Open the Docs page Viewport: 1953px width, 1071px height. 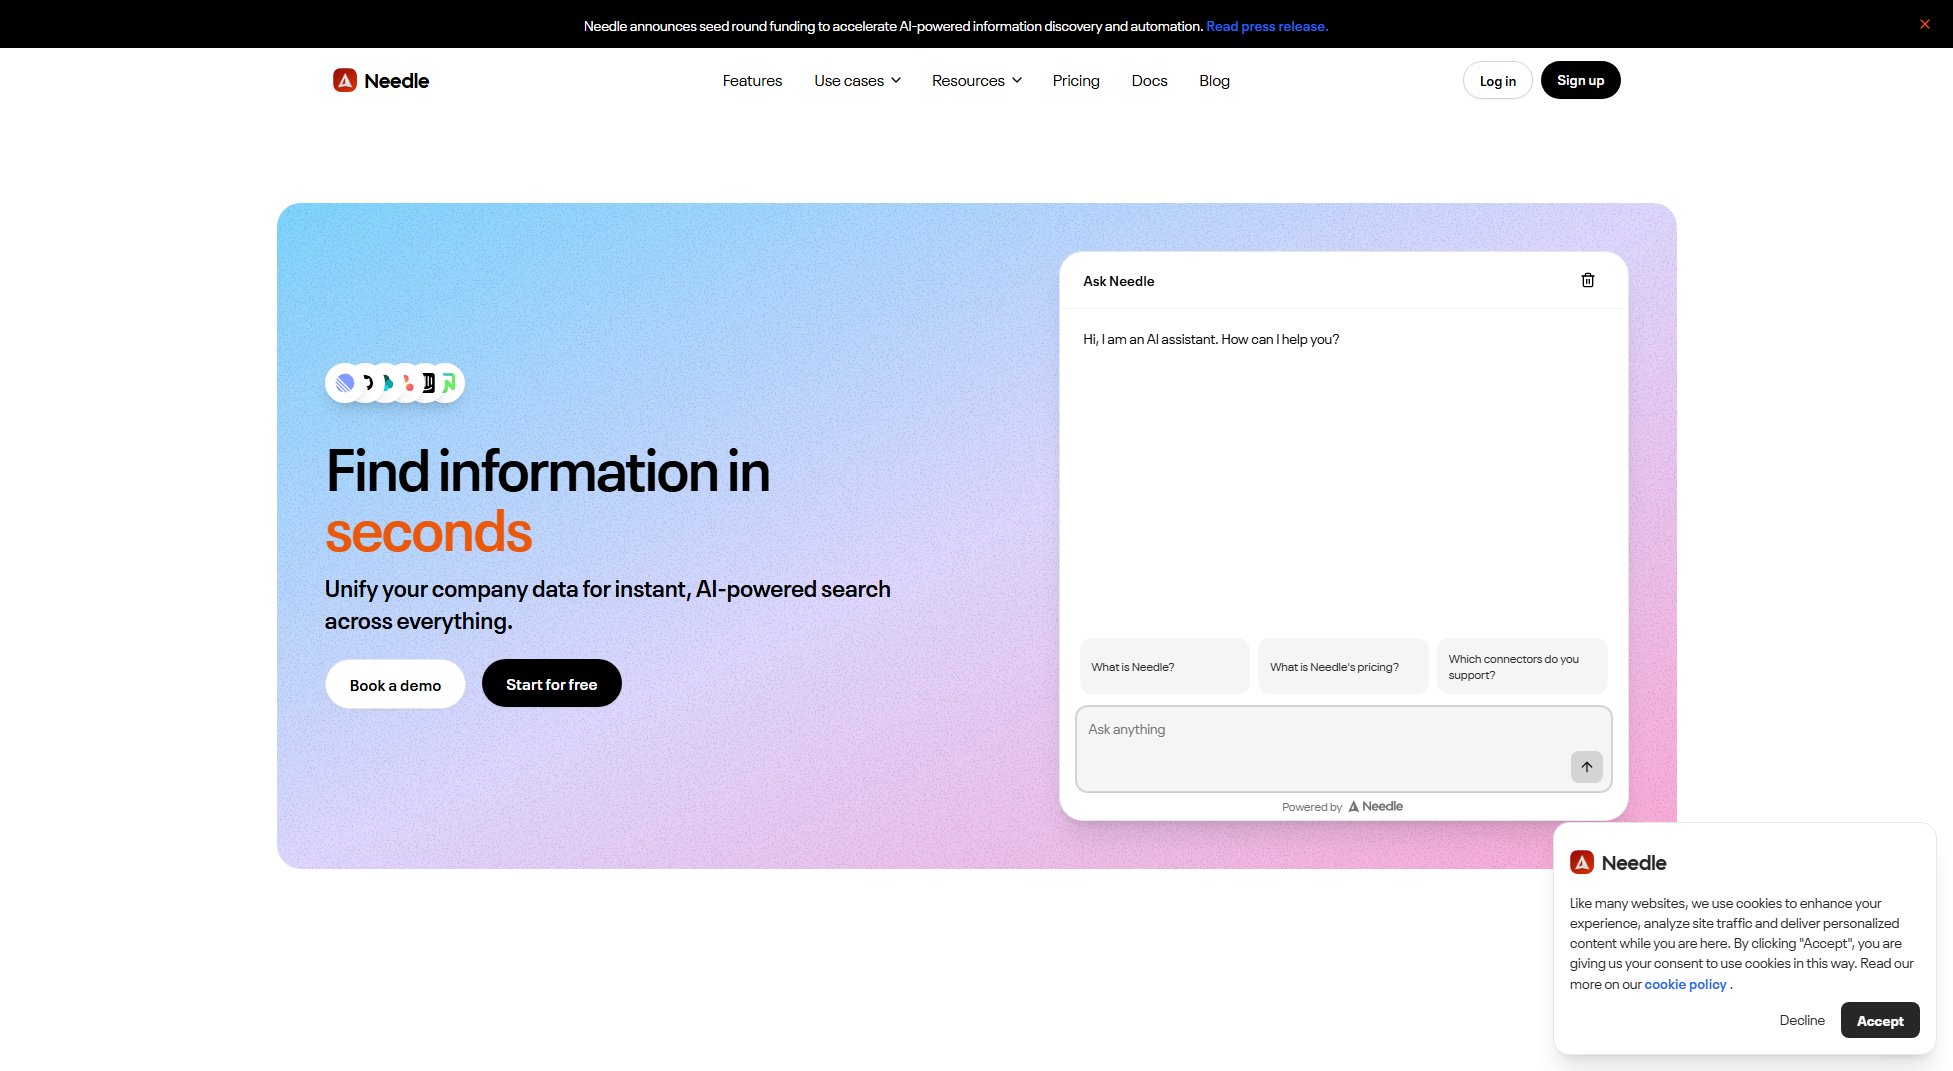pos(1149,81)
